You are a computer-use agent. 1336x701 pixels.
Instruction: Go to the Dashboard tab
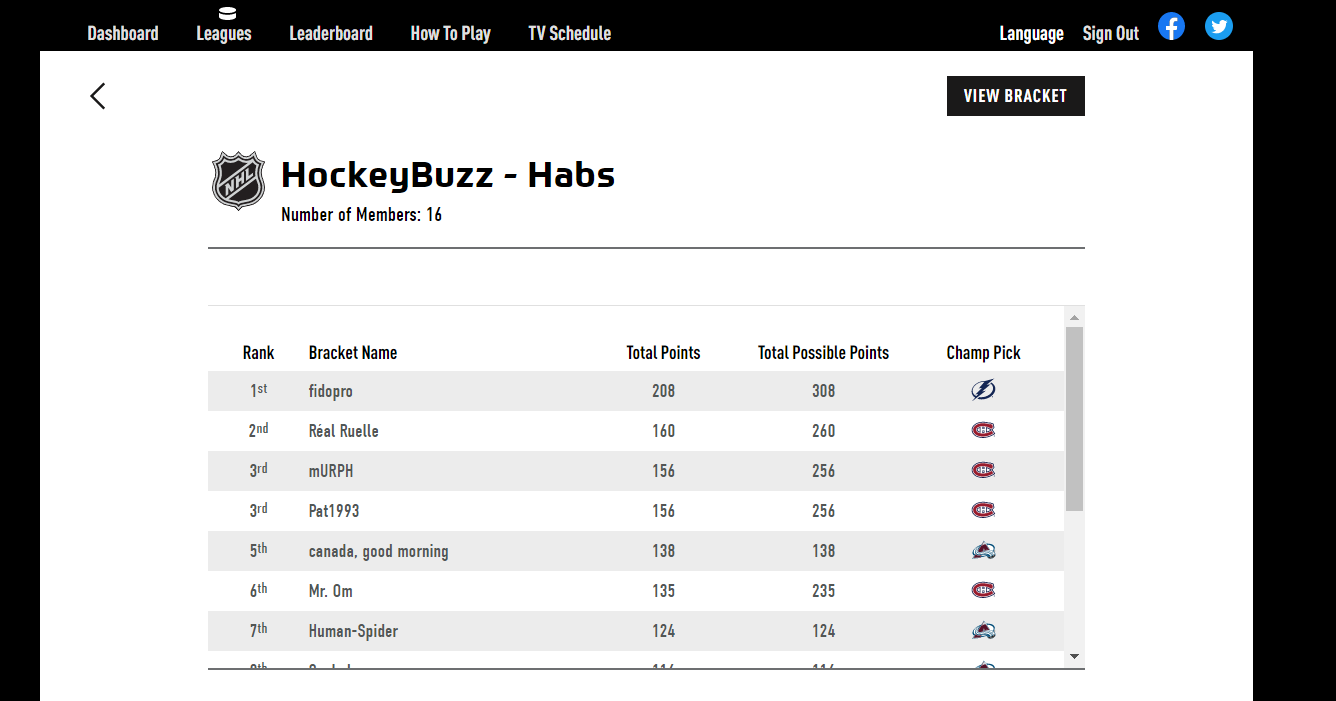pos(123,33)
